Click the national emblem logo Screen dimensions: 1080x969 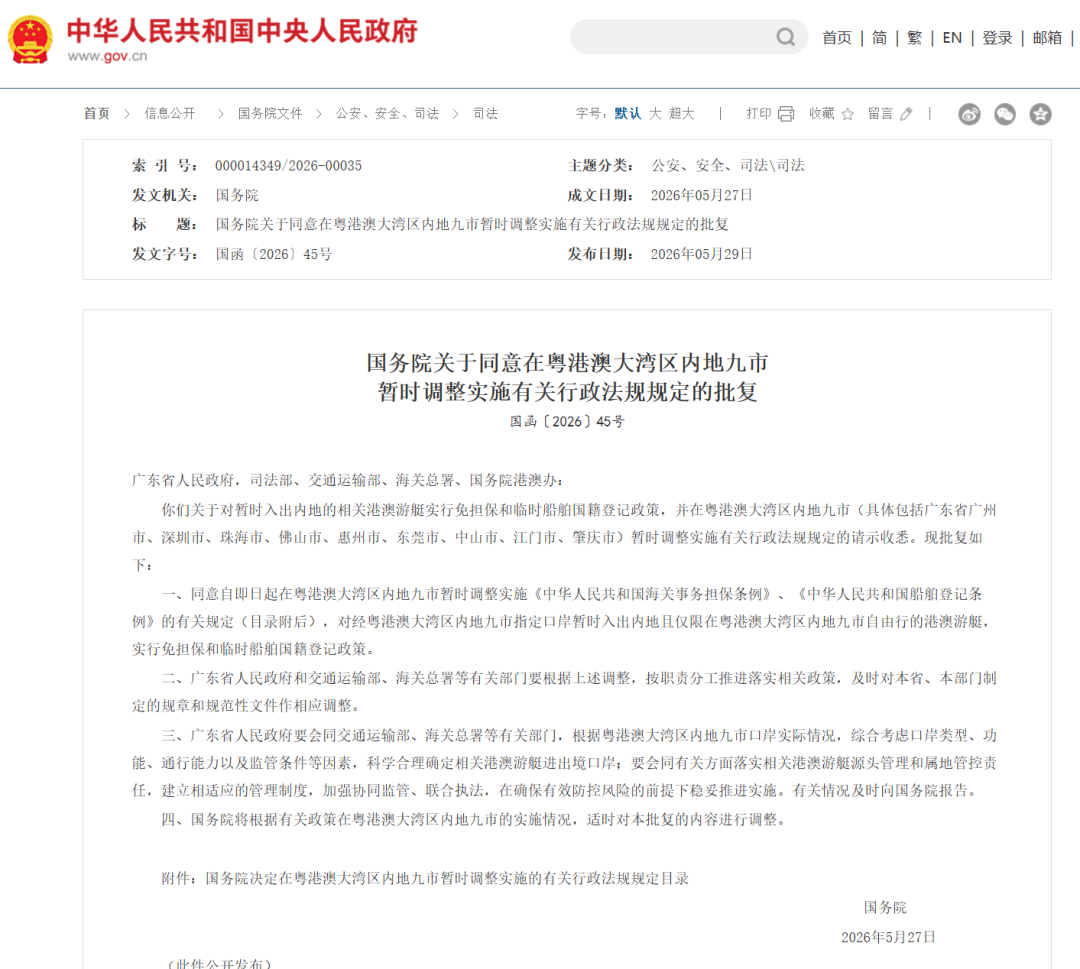(30, 39)
